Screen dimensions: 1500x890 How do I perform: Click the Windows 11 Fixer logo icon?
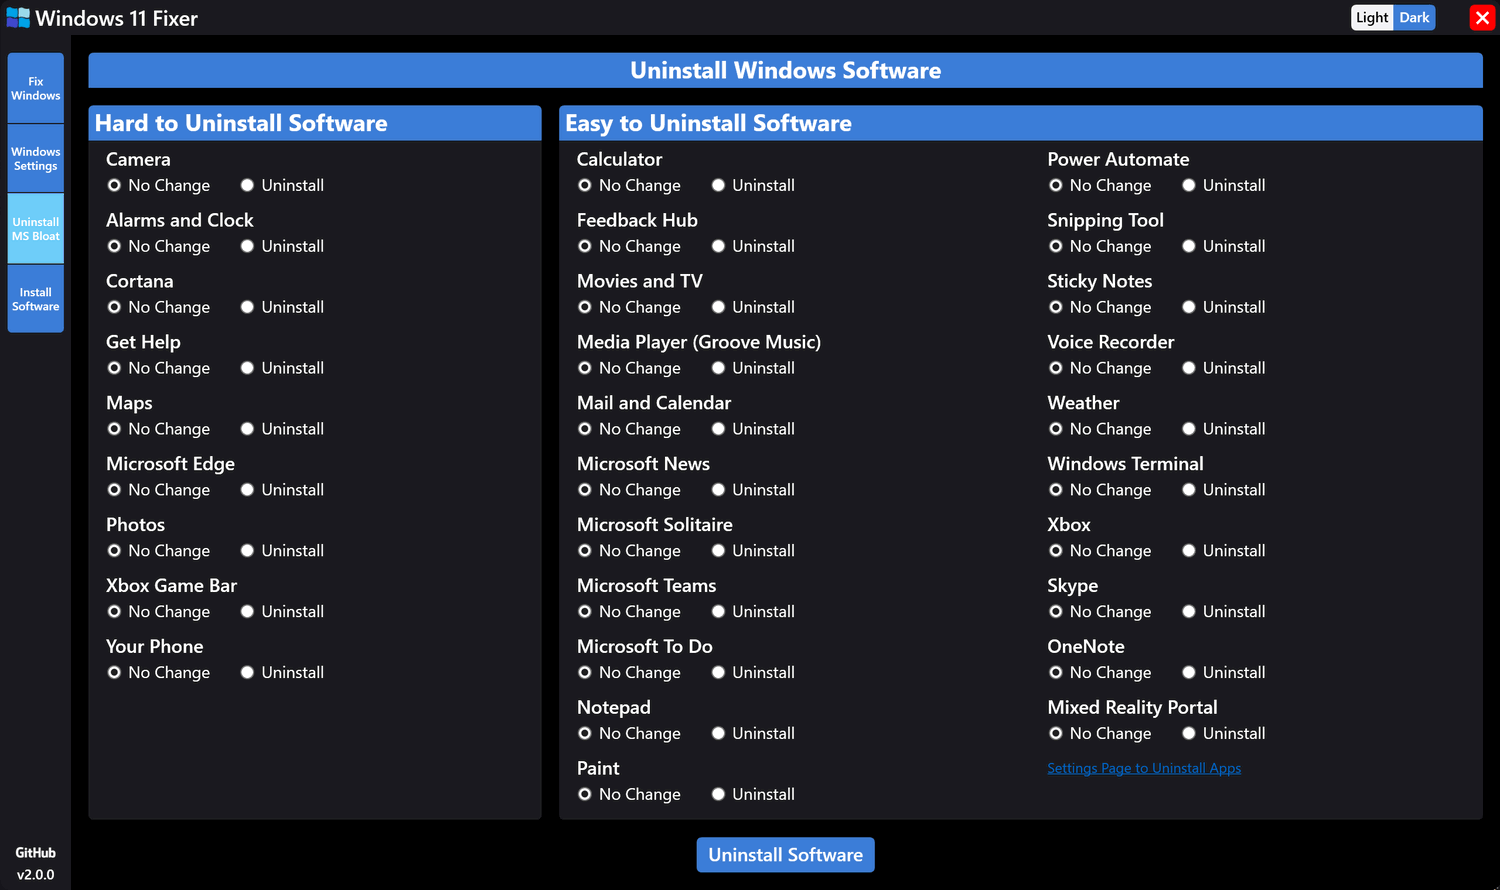[18, 18]
